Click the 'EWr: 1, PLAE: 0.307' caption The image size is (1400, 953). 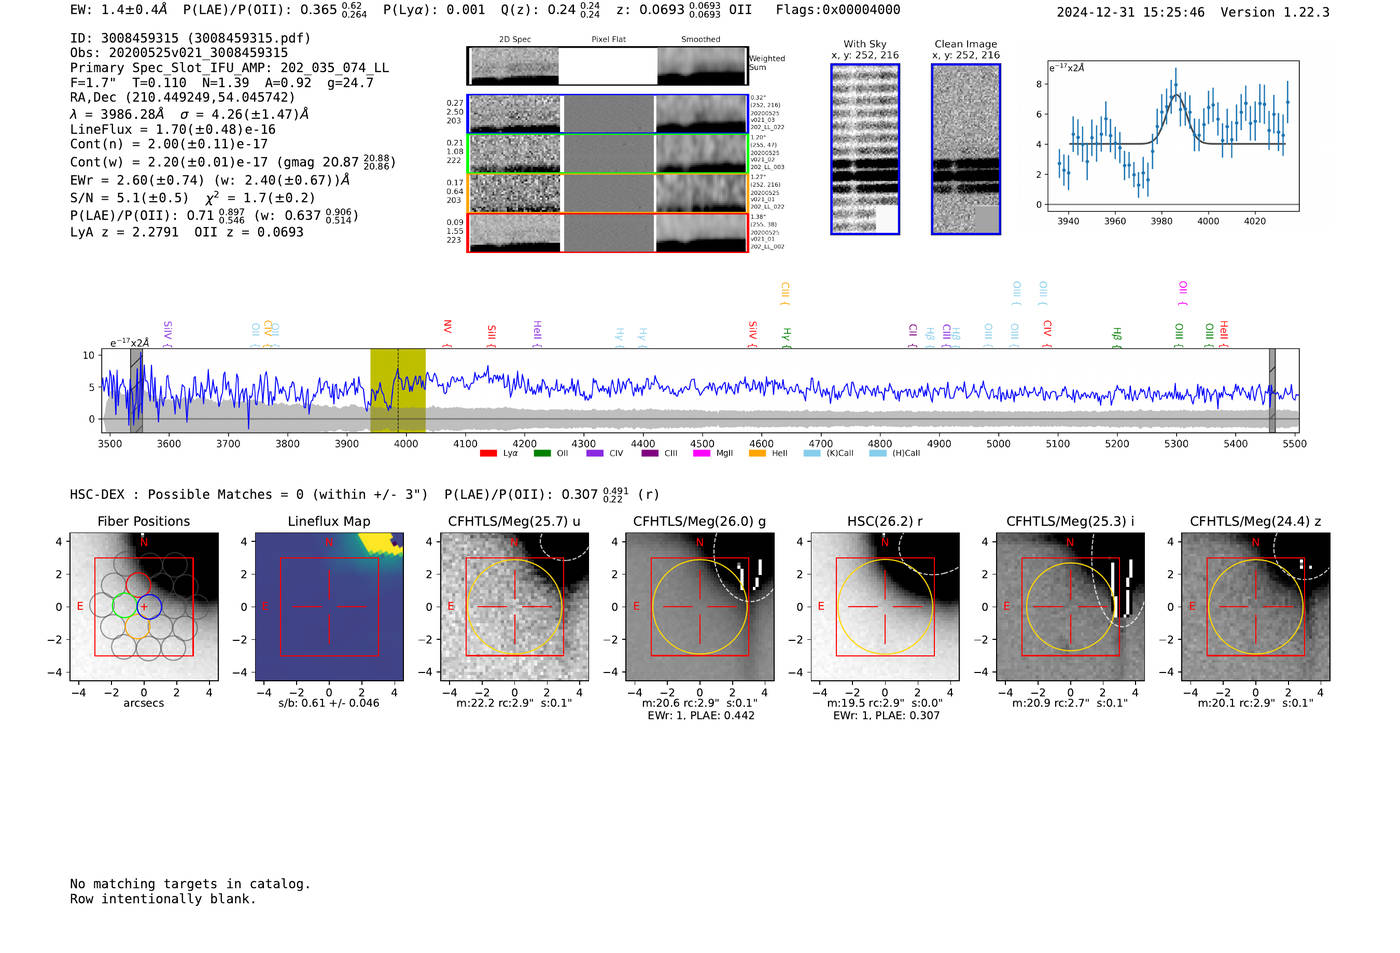[886, 715]
